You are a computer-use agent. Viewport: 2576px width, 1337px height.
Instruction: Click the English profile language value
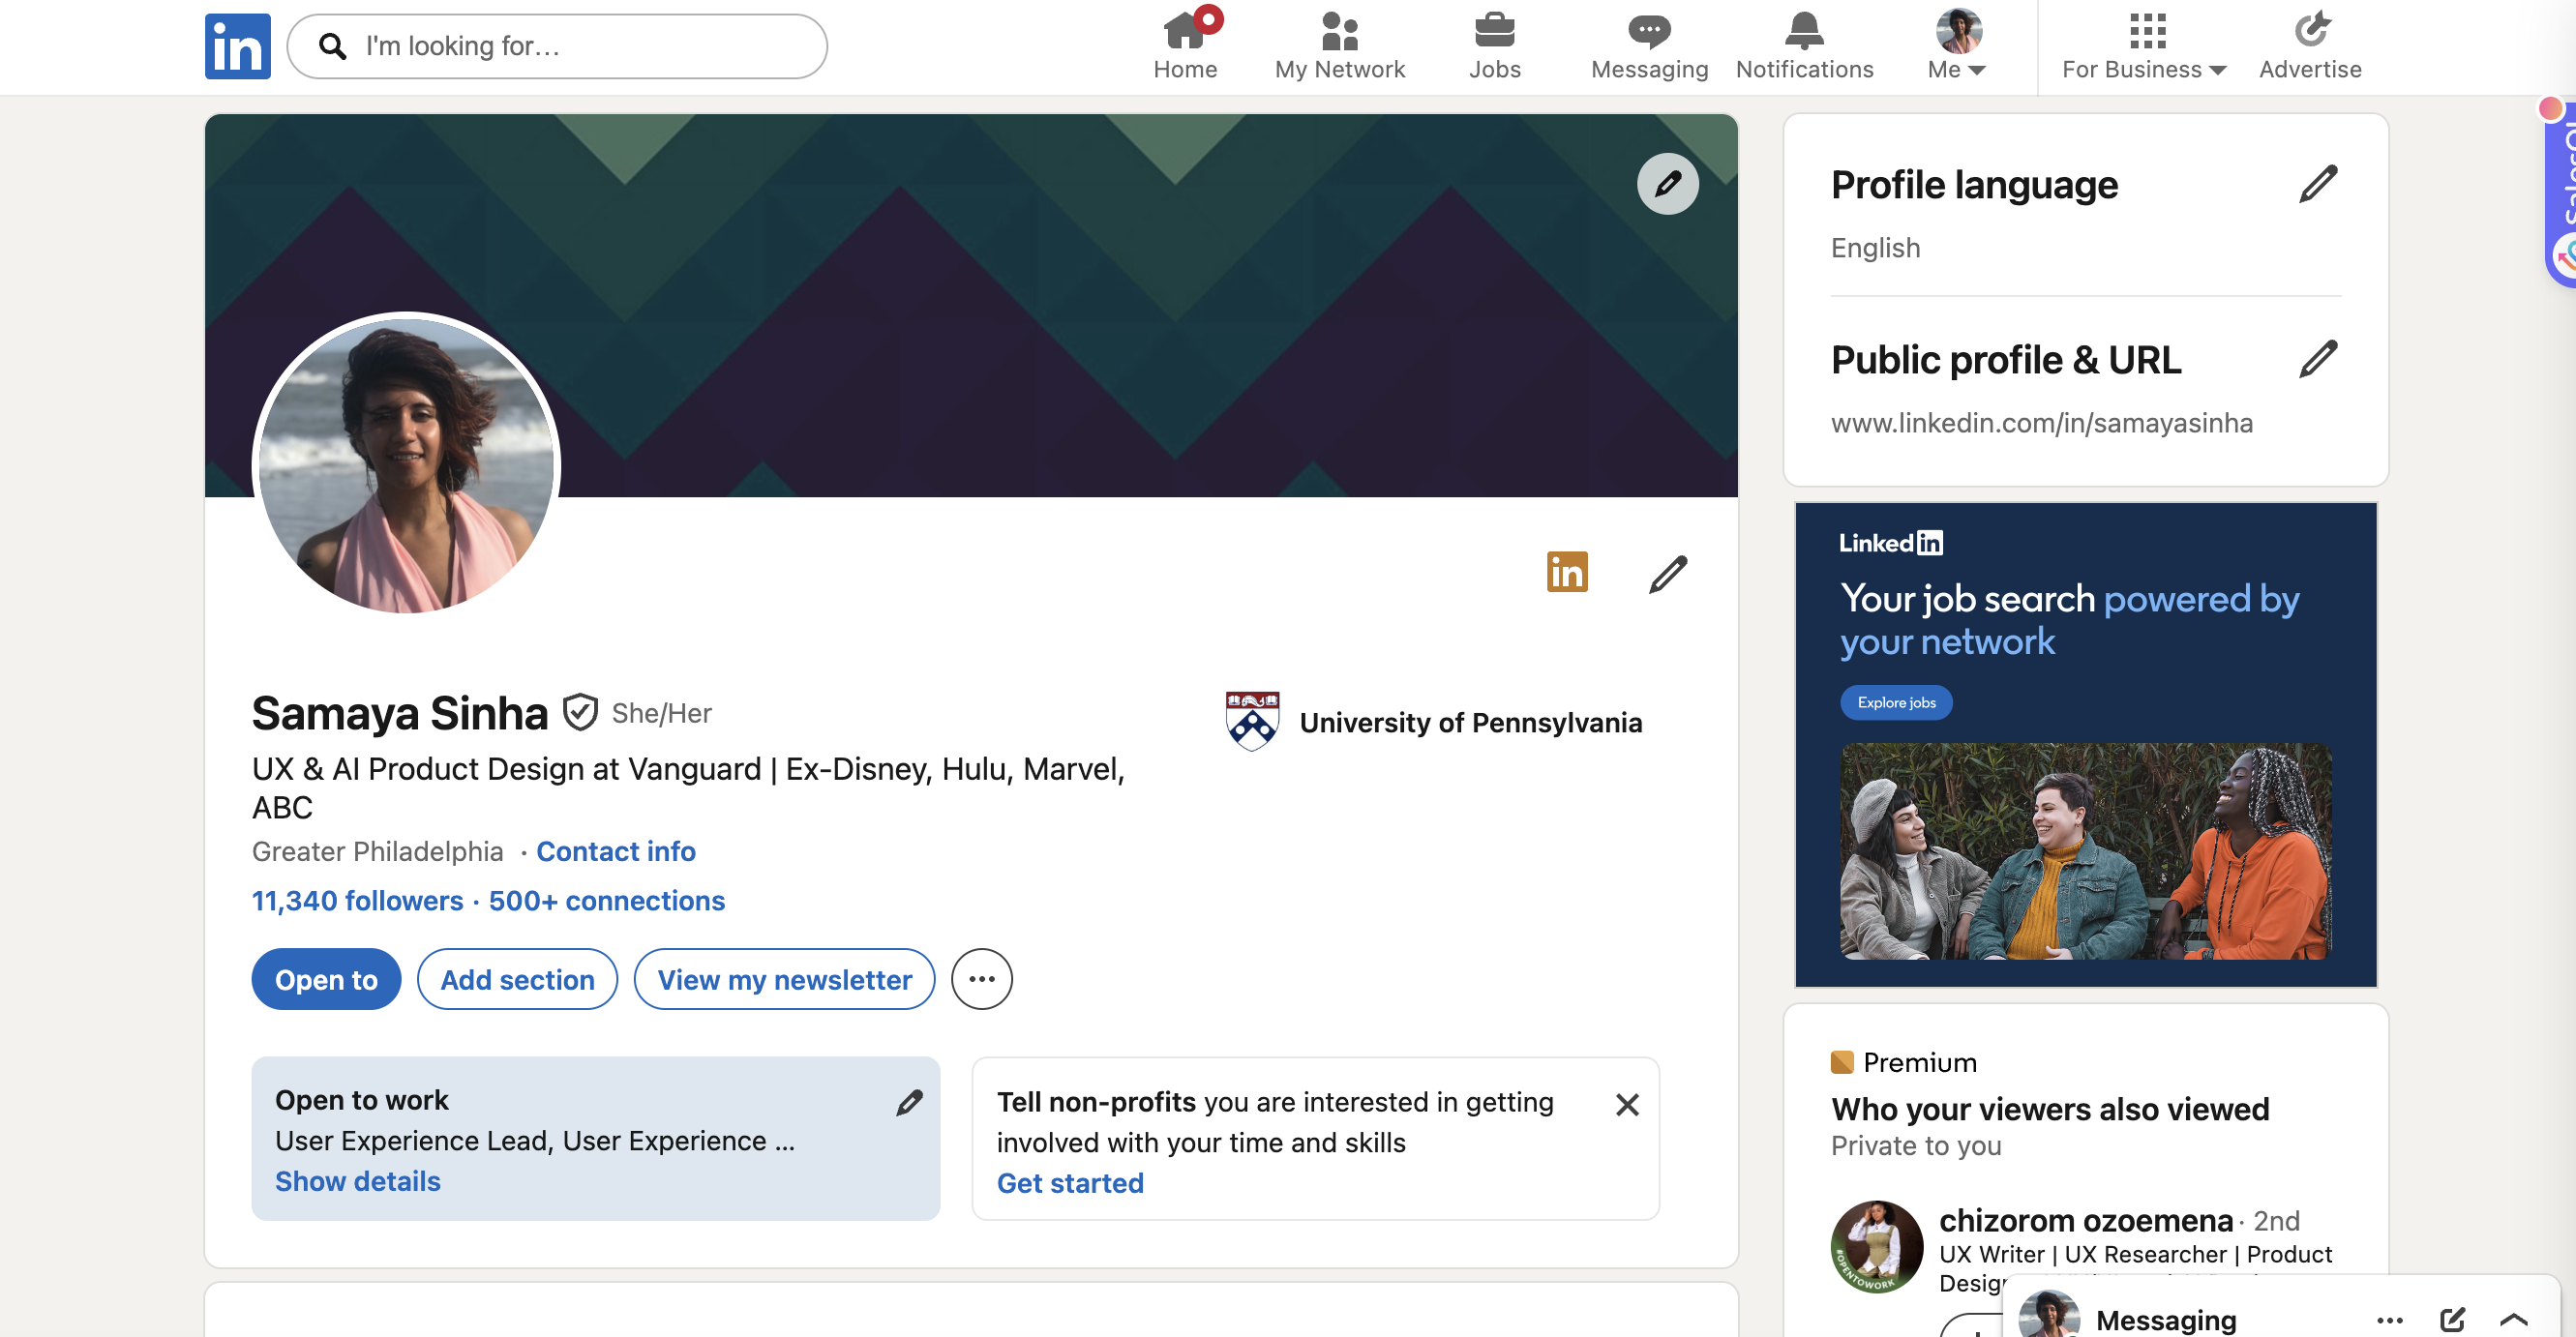1876,248
